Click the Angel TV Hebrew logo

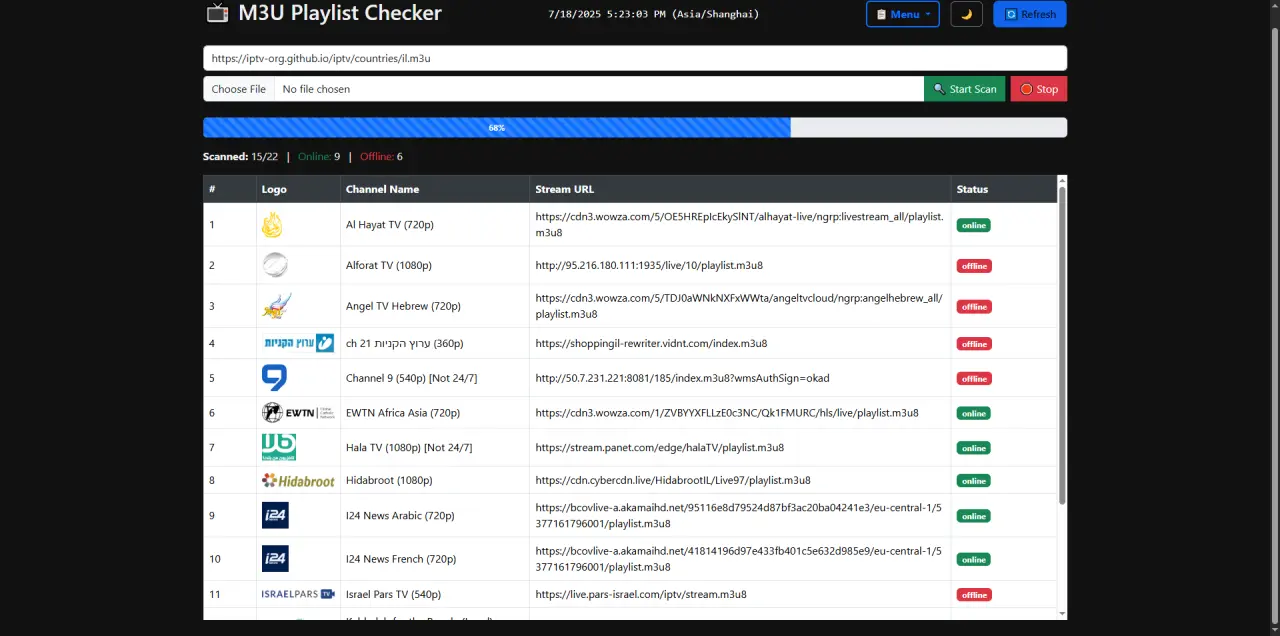(x=277, y=306)
